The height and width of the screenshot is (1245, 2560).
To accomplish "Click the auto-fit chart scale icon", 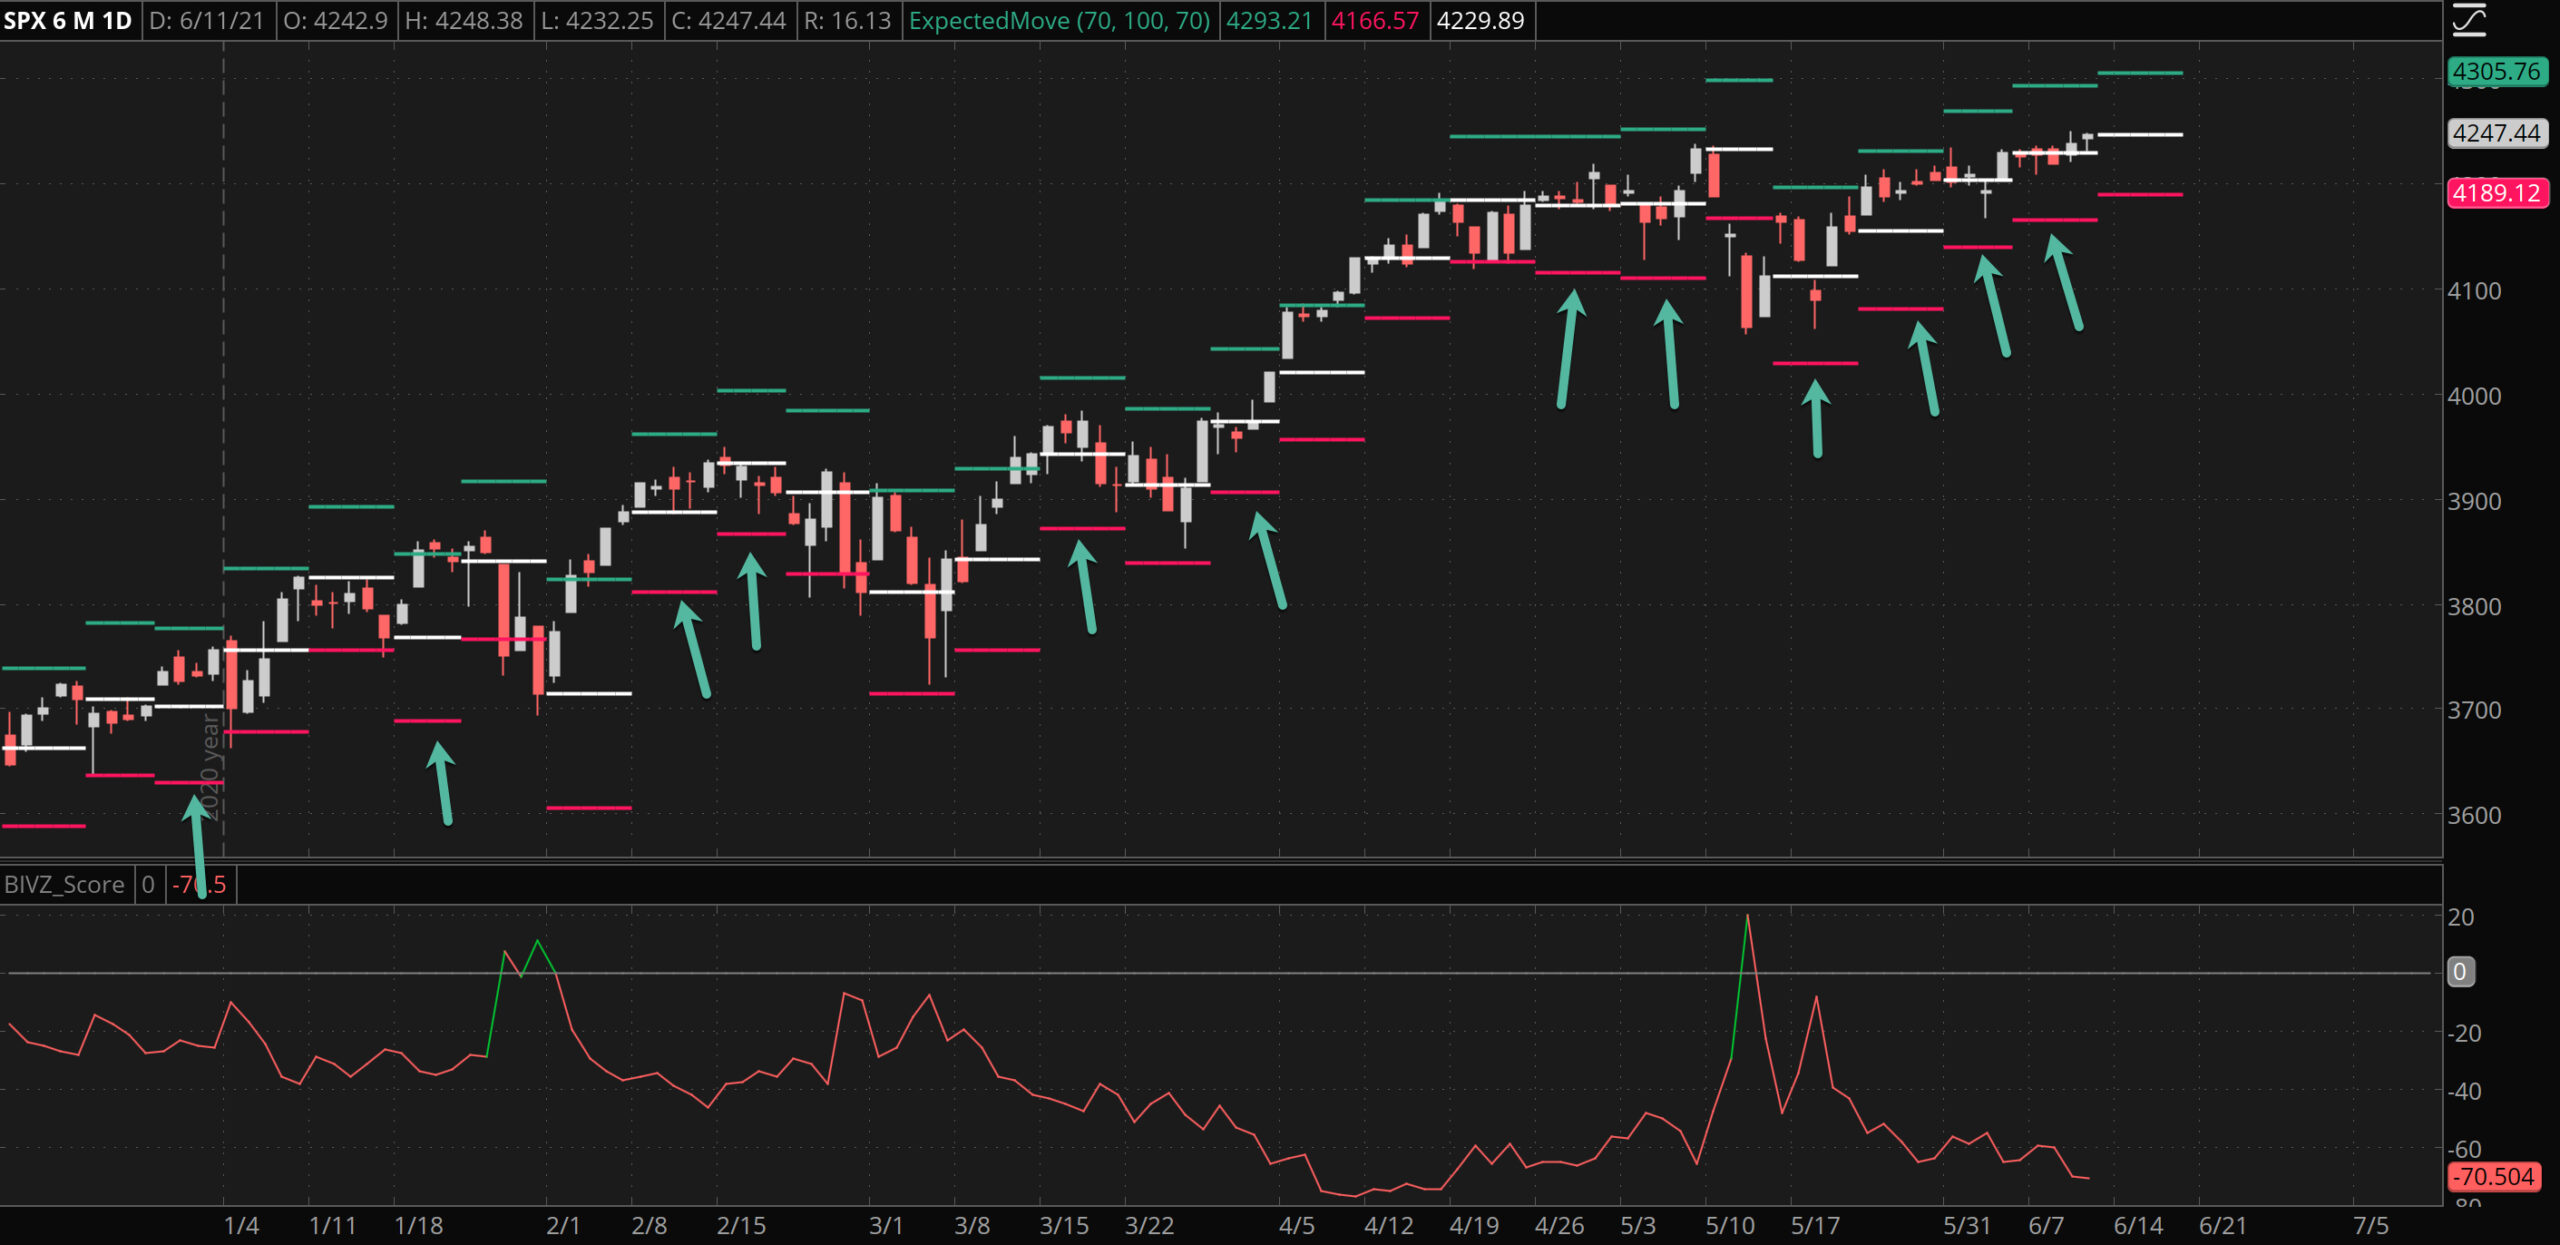I will tap(2469, 20).
